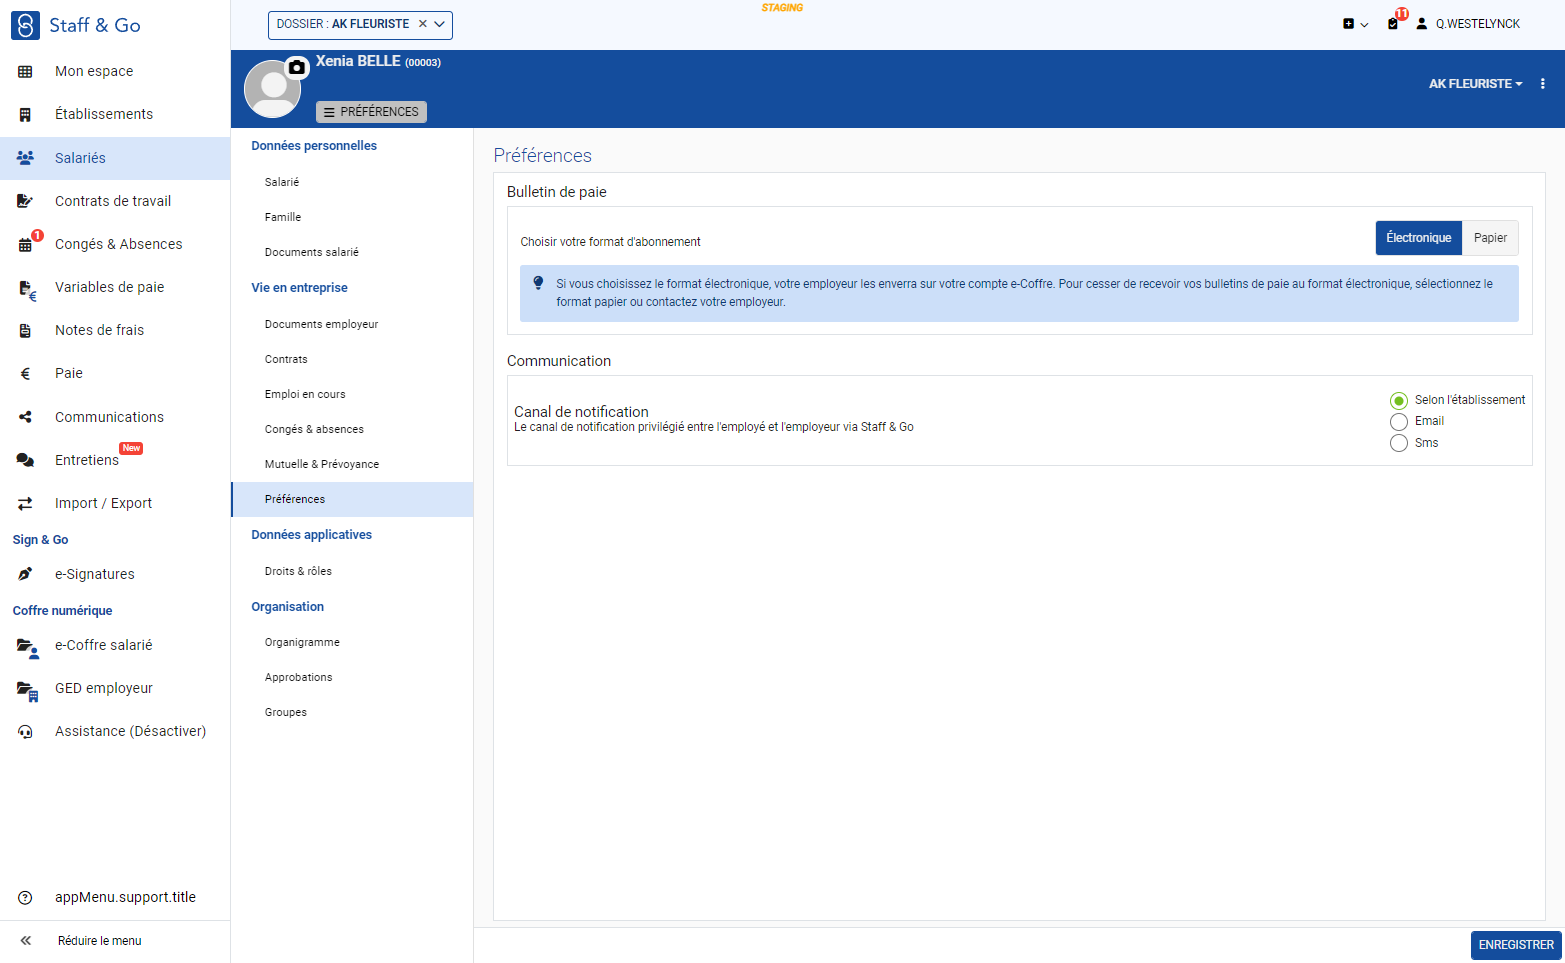Open the Communications share icon
This screenshot has width=1565, height=963.
coord(25,417)
